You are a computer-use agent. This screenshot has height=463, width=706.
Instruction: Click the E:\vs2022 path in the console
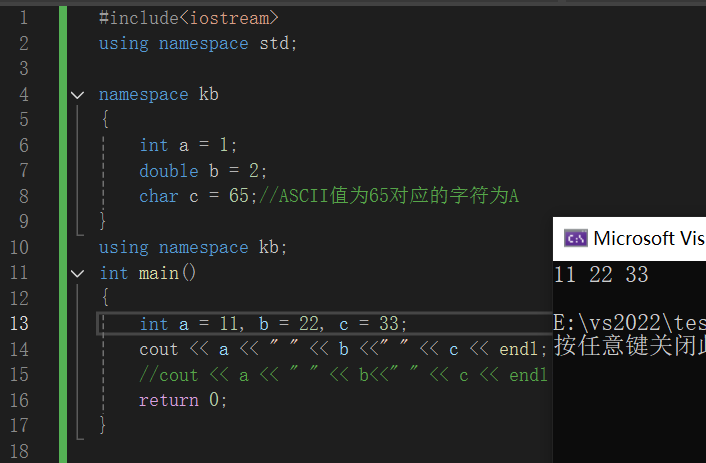[x=630, y=323]
